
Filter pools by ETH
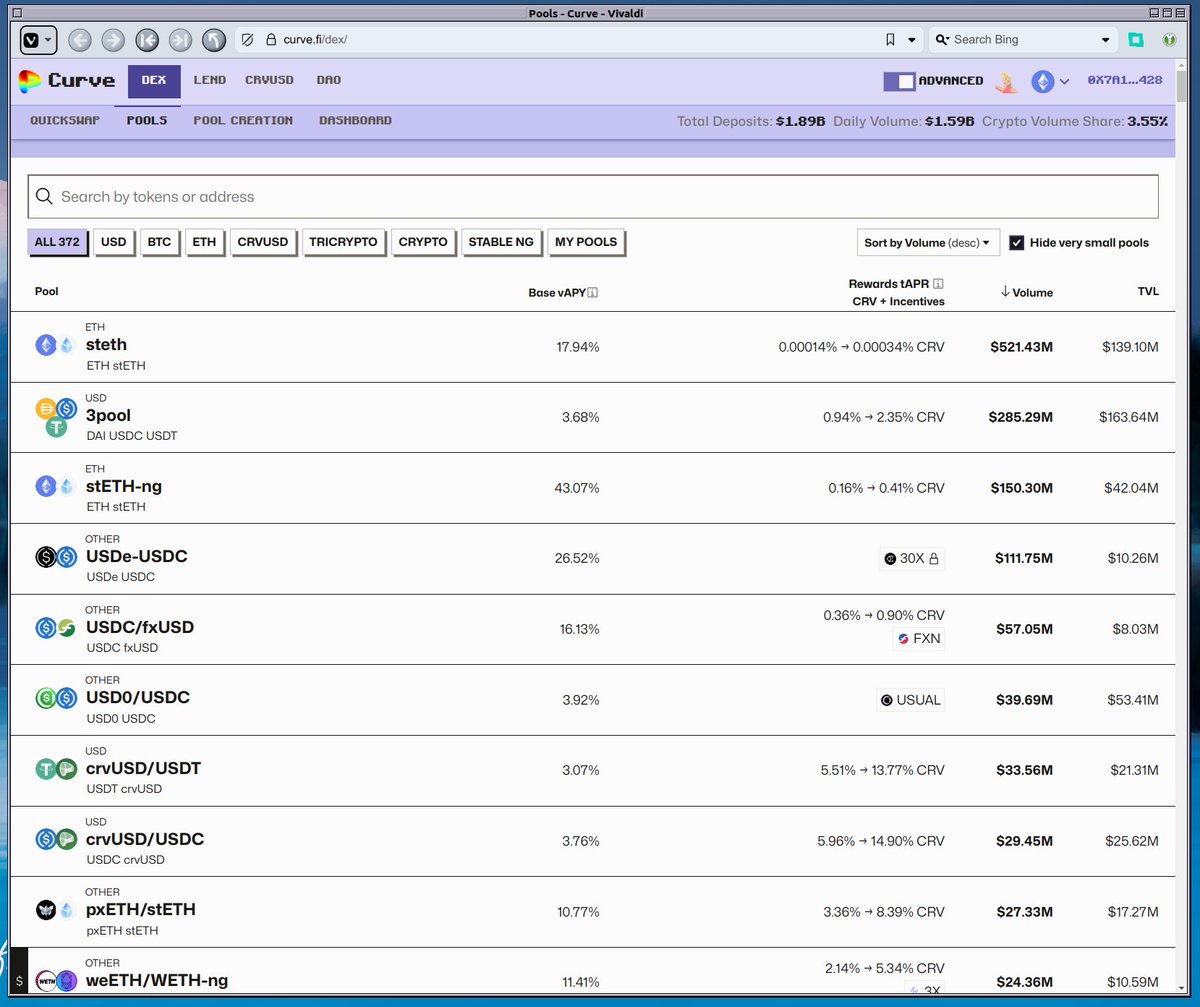pos(204,242)
